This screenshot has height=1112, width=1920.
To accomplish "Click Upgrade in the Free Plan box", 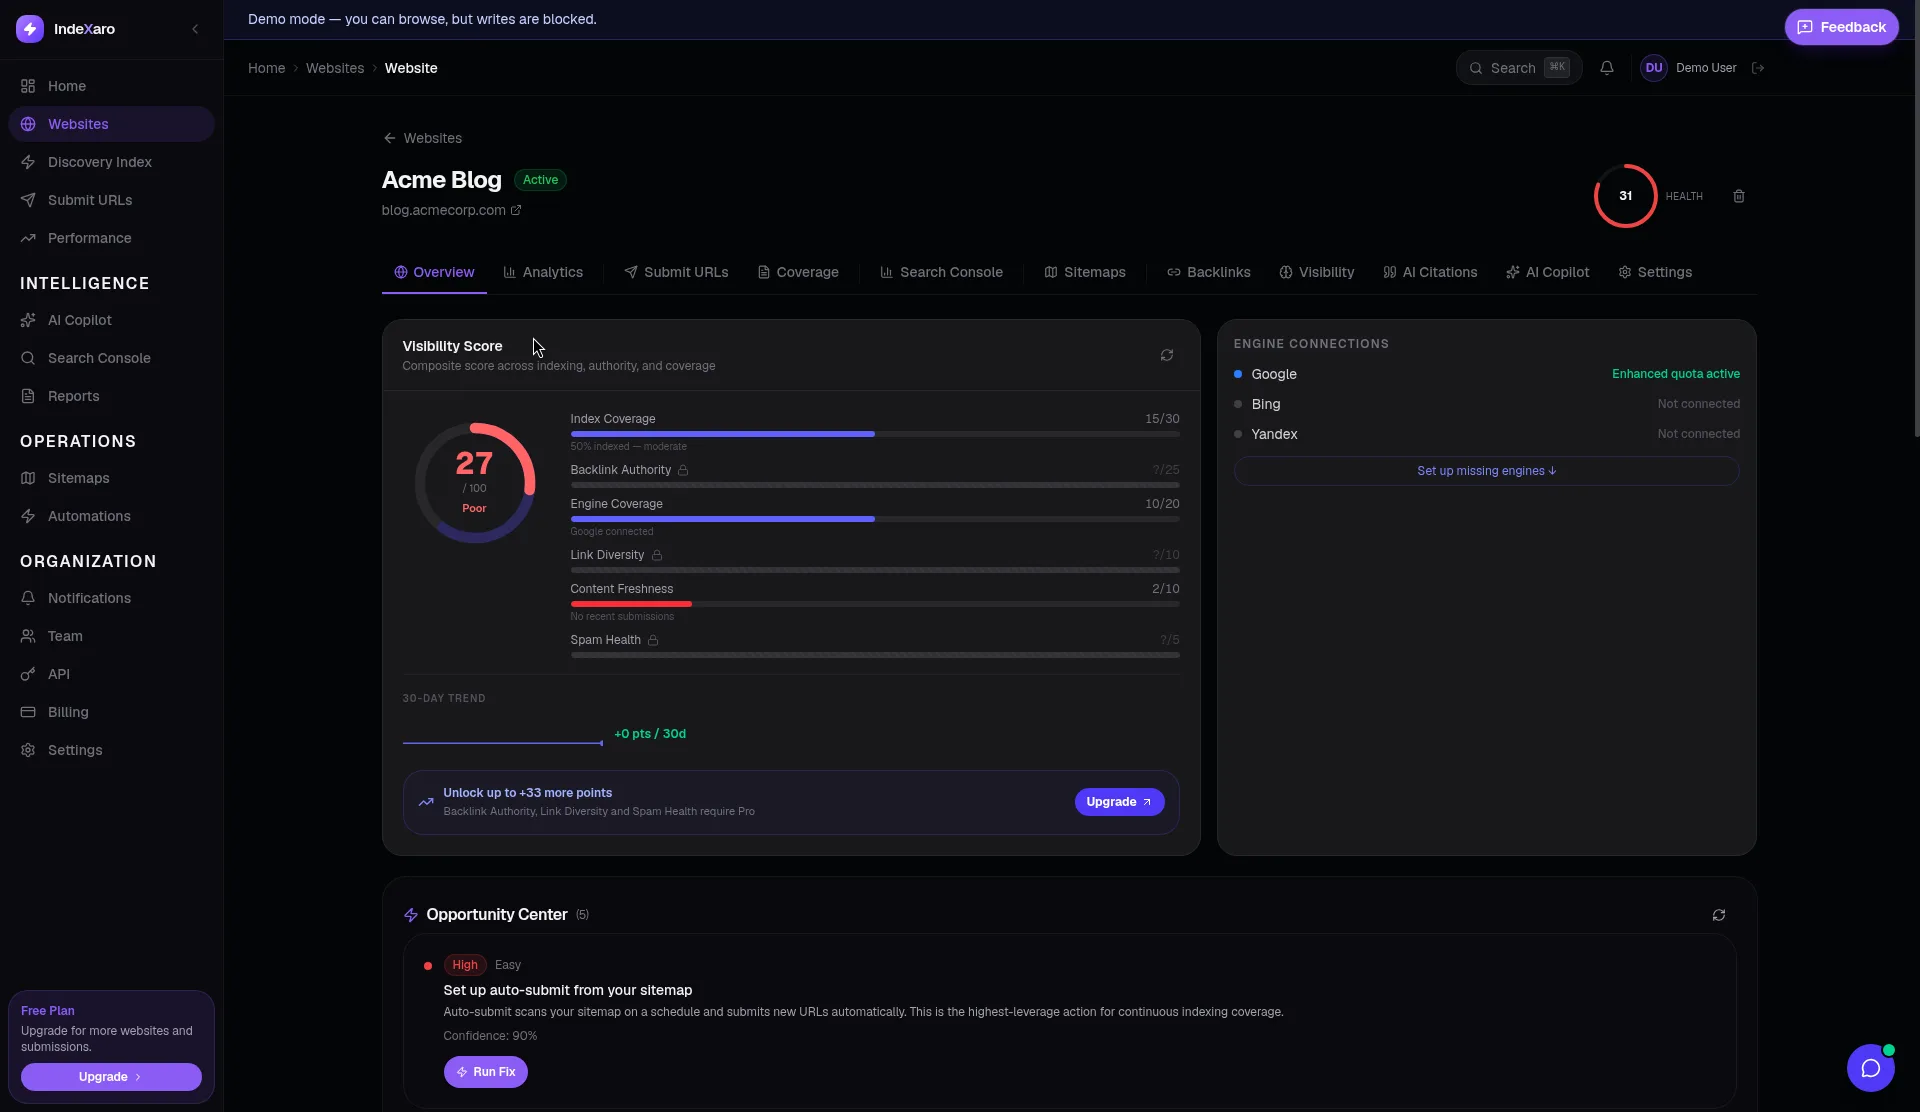I will pos(111,1077).
